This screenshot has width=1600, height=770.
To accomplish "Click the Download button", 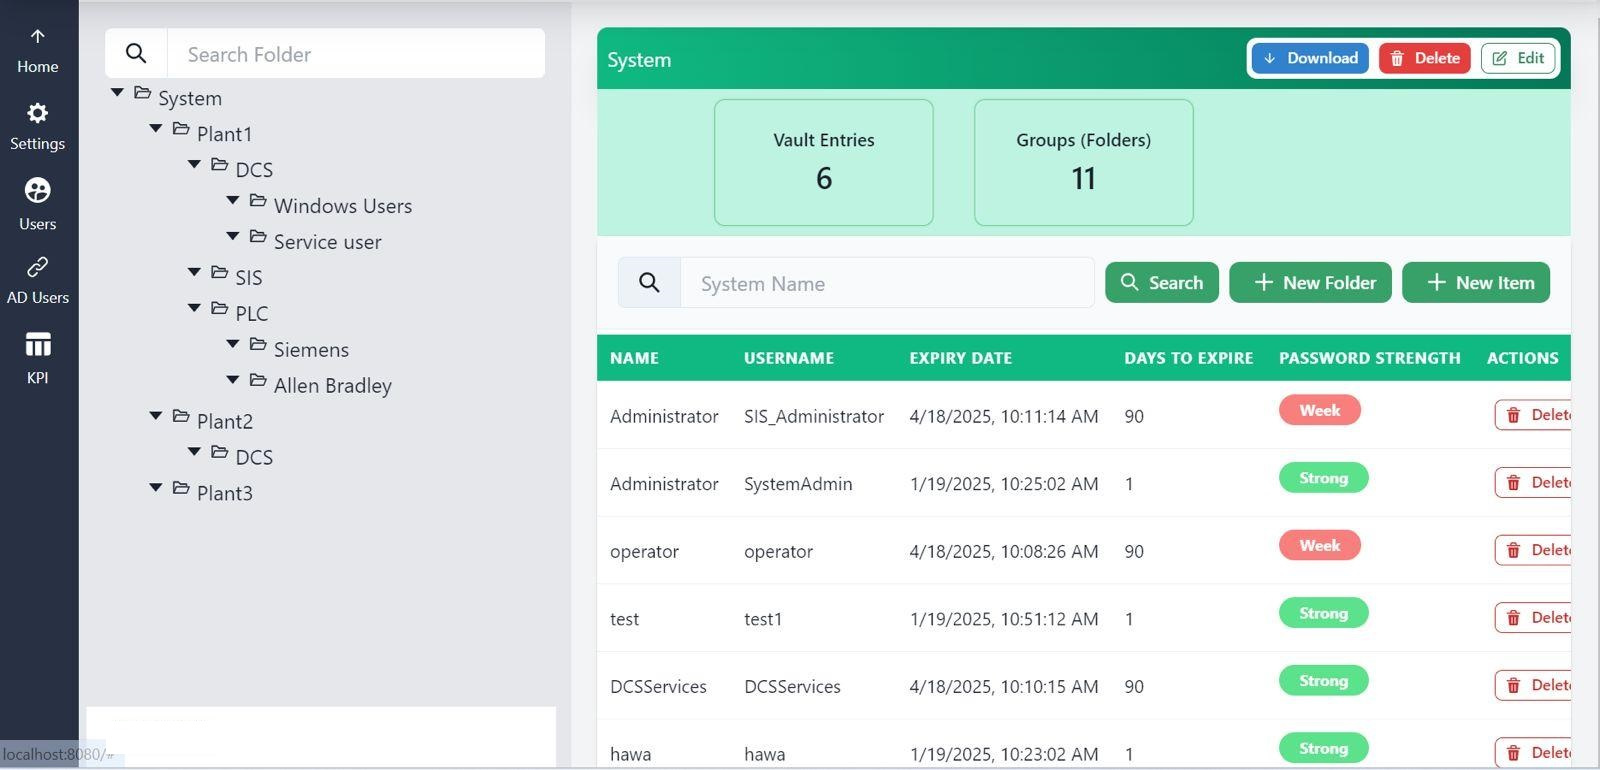I will pos(1309,58).
